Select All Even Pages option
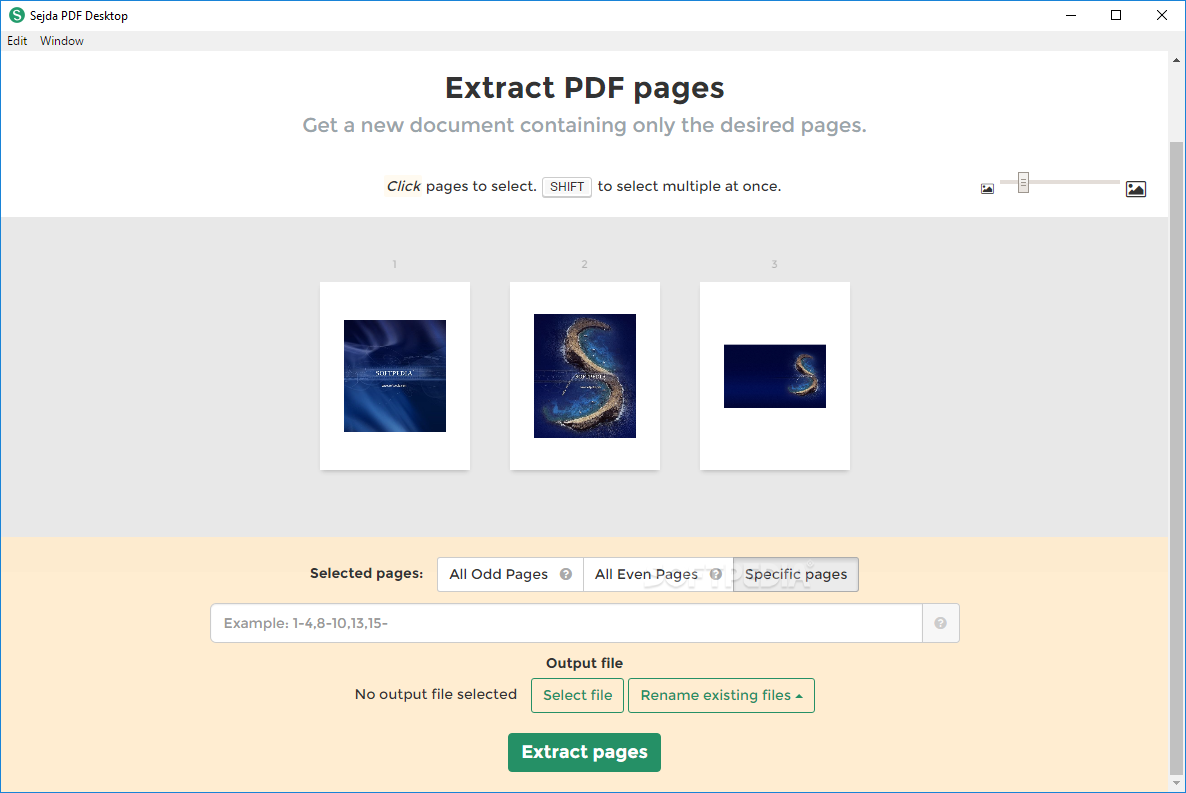The width and height of the screenshot is (1186, 793). tap(658, 574)
